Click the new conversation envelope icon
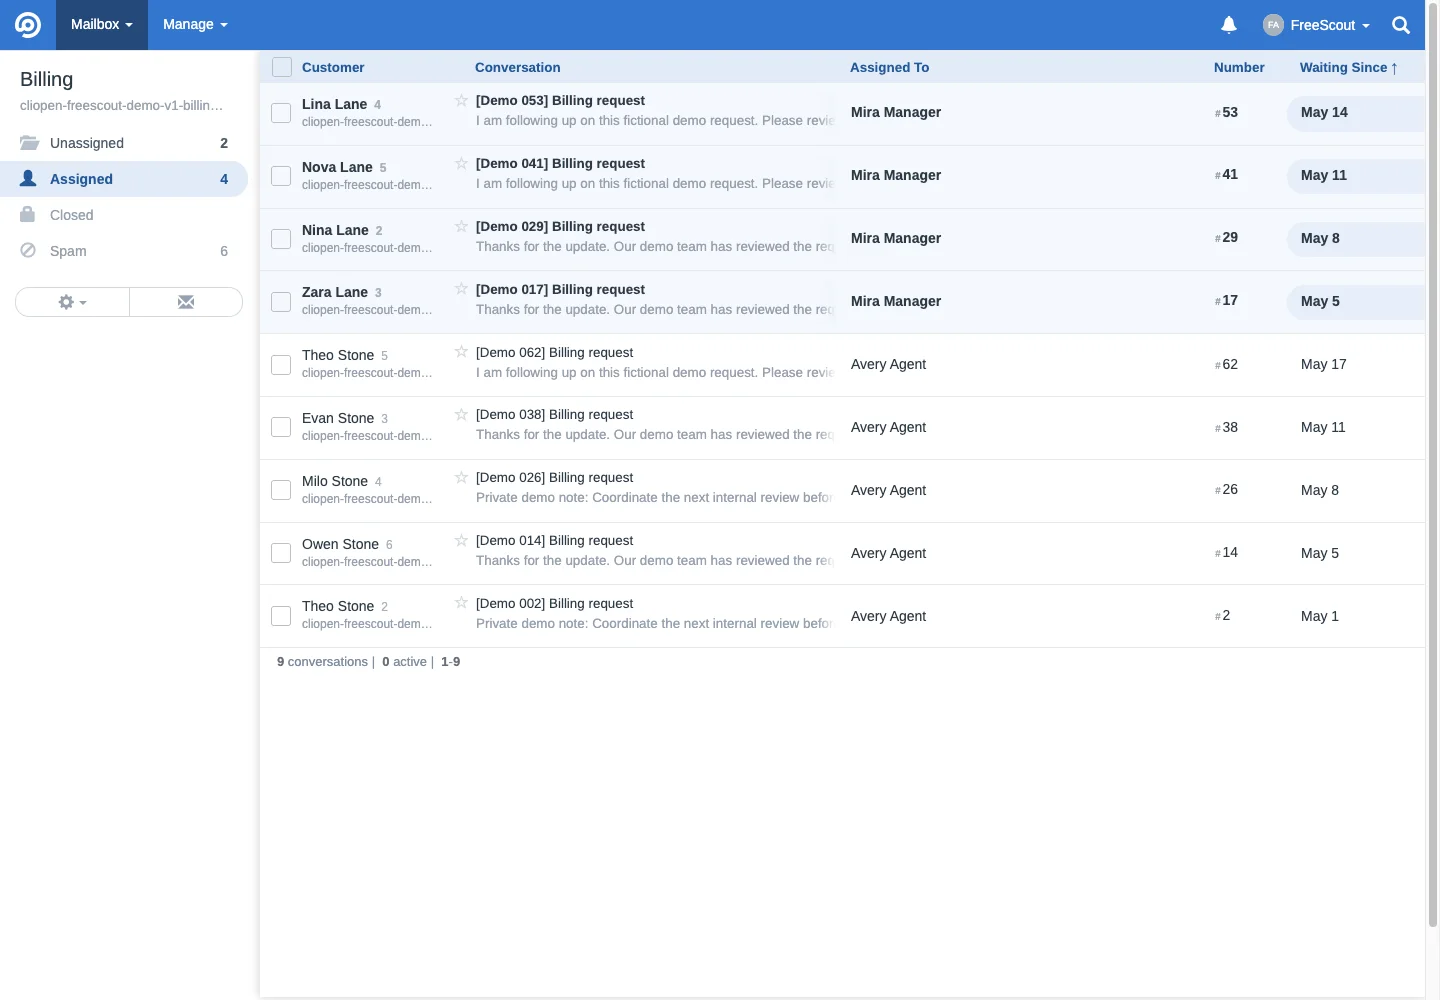The width and height of the screenshot is (1440, 1000). (x=186, y=302)
